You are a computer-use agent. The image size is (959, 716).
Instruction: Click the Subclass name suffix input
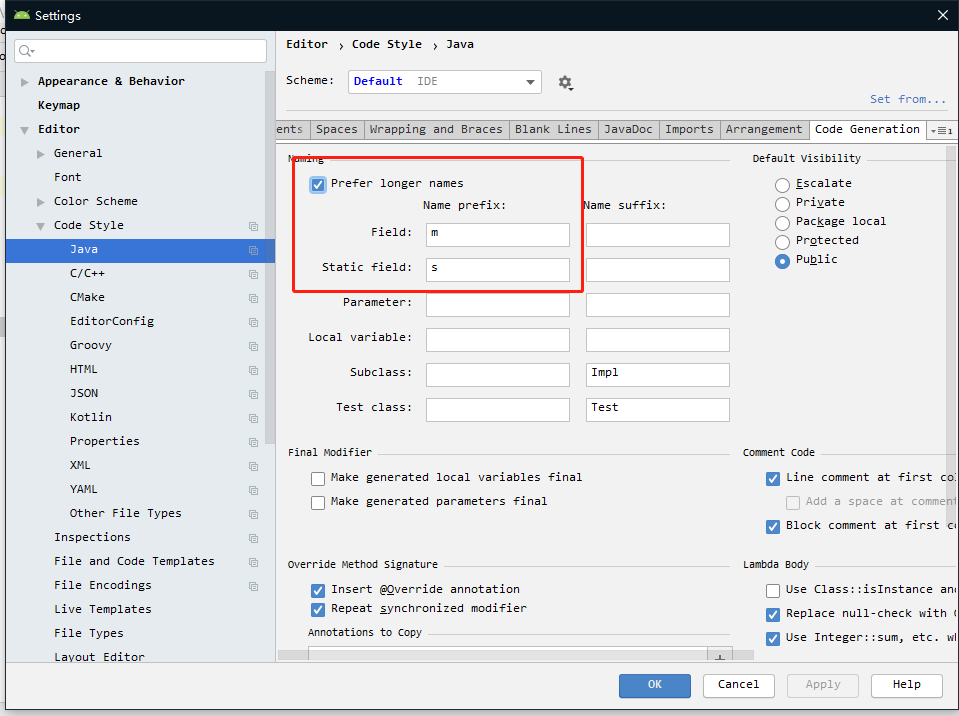(657, 375)
